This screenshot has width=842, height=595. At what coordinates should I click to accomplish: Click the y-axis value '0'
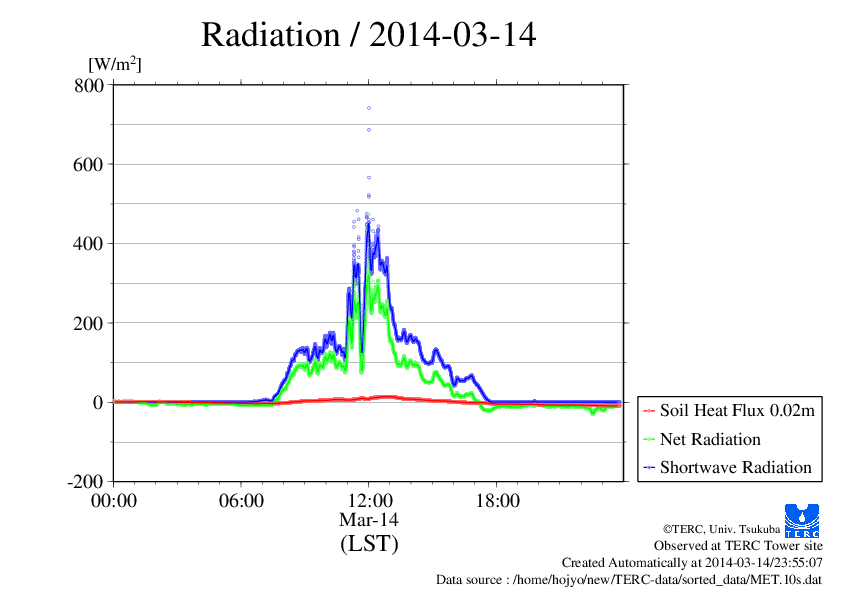tap(98, 403)
